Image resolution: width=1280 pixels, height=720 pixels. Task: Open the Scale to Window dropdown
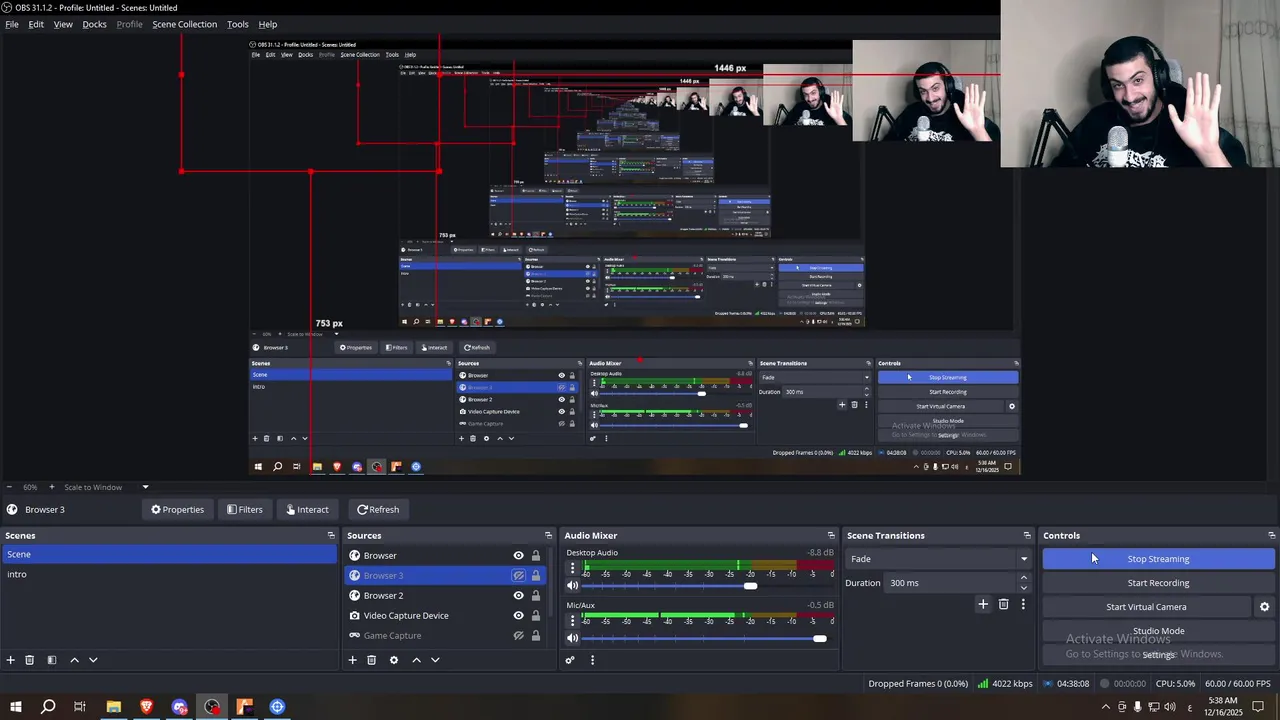tap(145, 487)
